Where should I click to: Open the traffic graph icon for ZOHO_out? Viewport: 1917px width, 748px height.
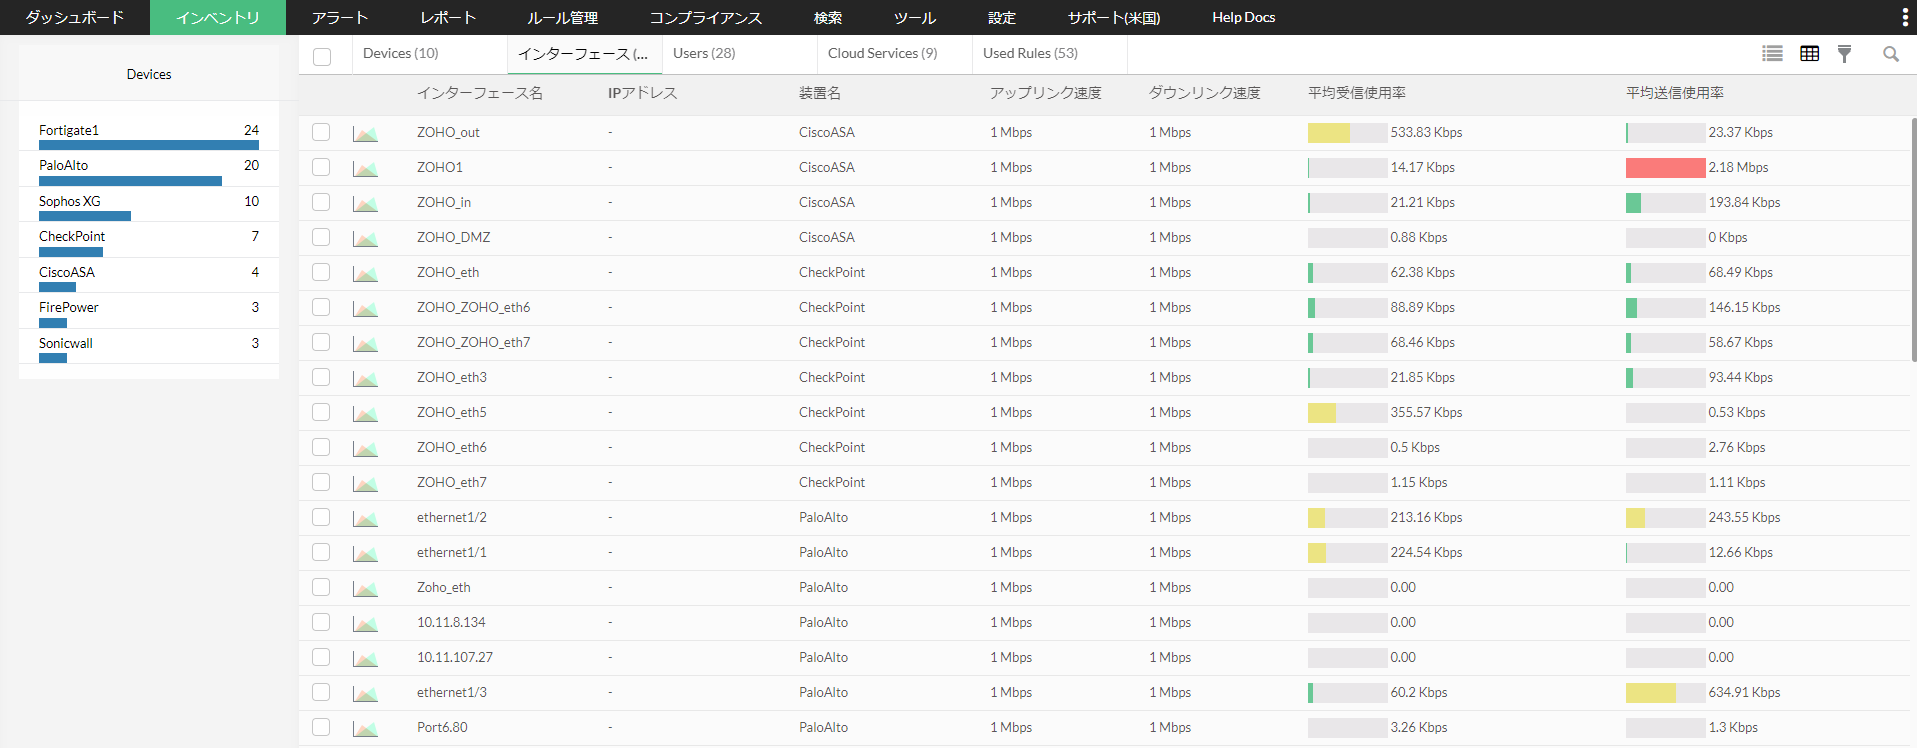[x=365, y=133]
